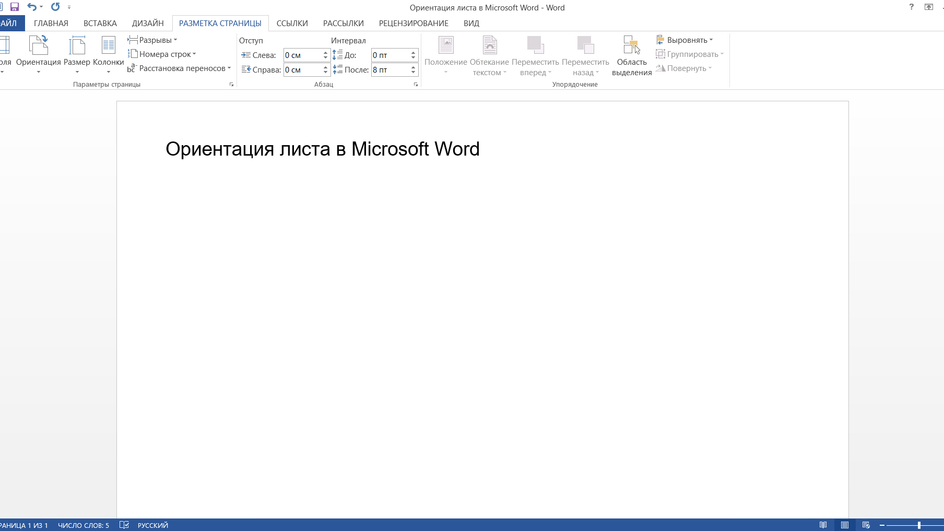The height and width of the screenshot is (531, 944).
Task: Click the Переместить назад icon
Action: pyautogui.click(x=585, y=45)
